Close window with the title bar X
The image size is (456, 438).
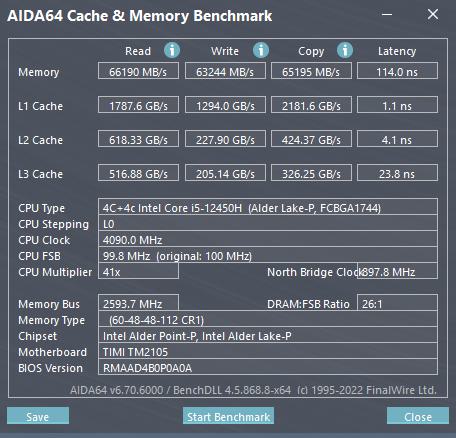(x=433, y=14)
